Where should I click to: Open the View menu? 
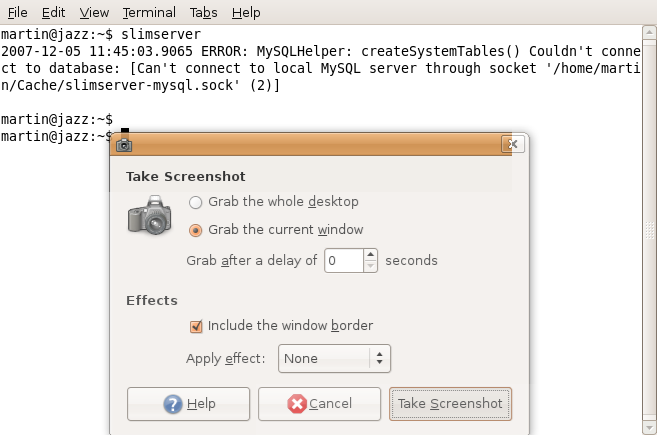(94, 13)
